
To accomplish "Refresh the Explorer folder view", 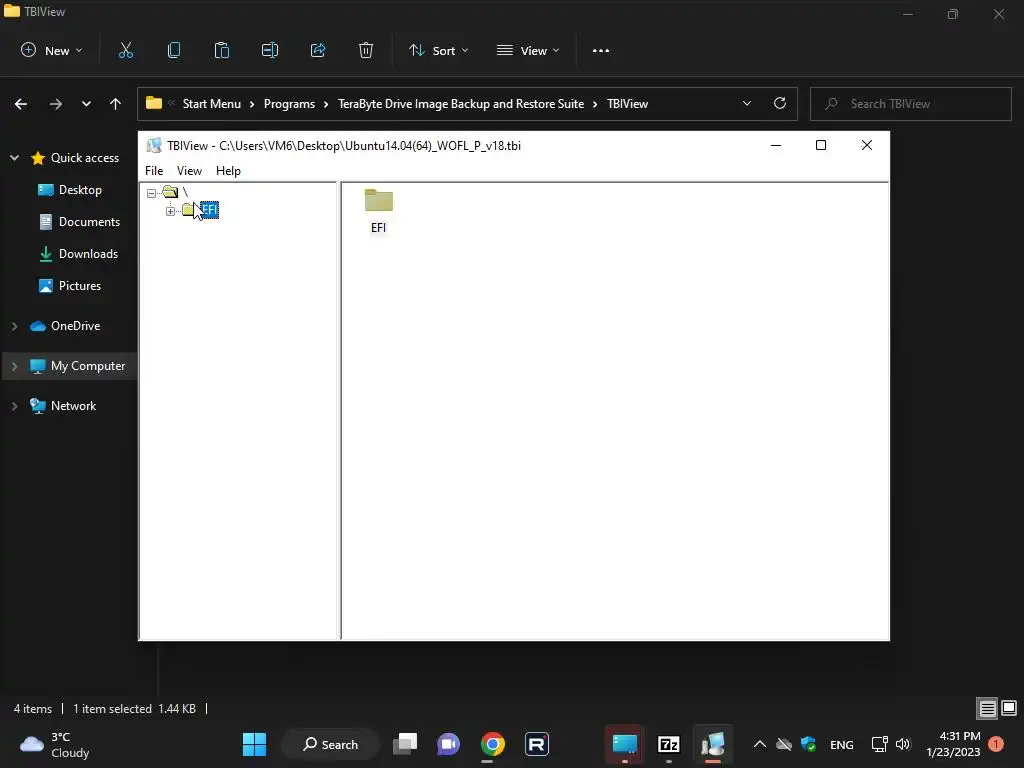I will (780, 103).
